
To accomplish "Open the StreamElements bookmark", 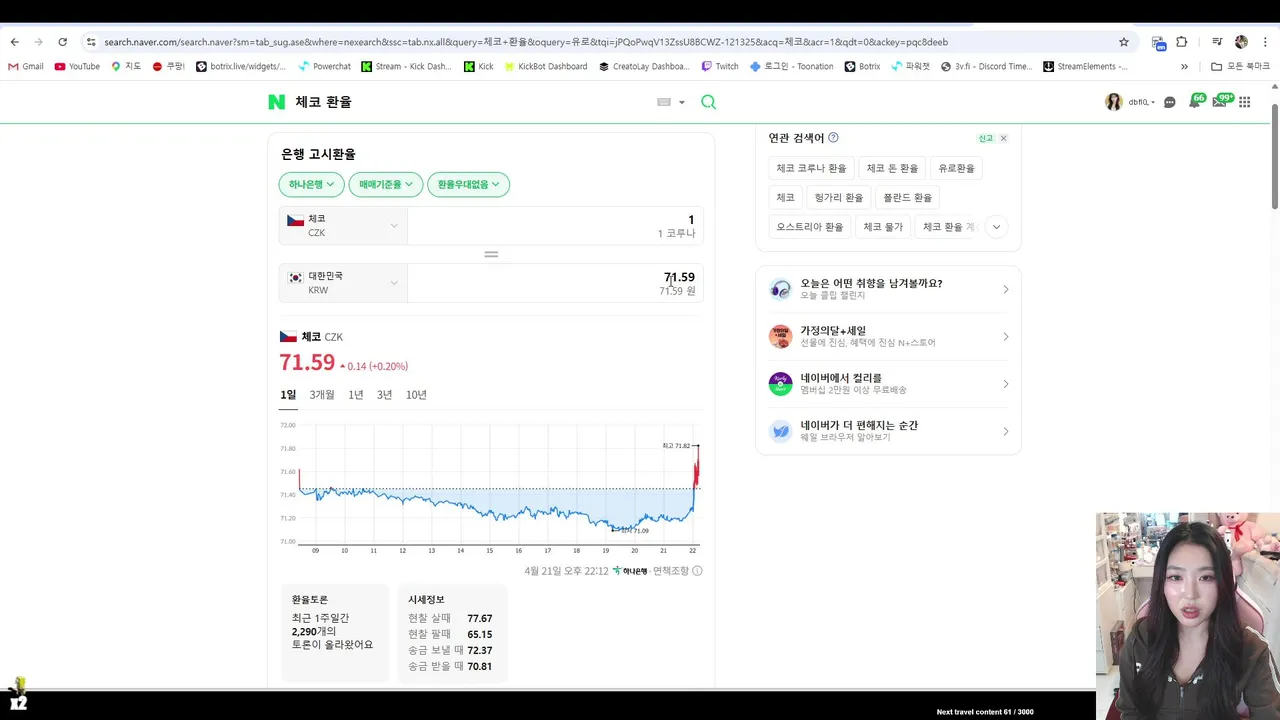I will click(1085, 66).
